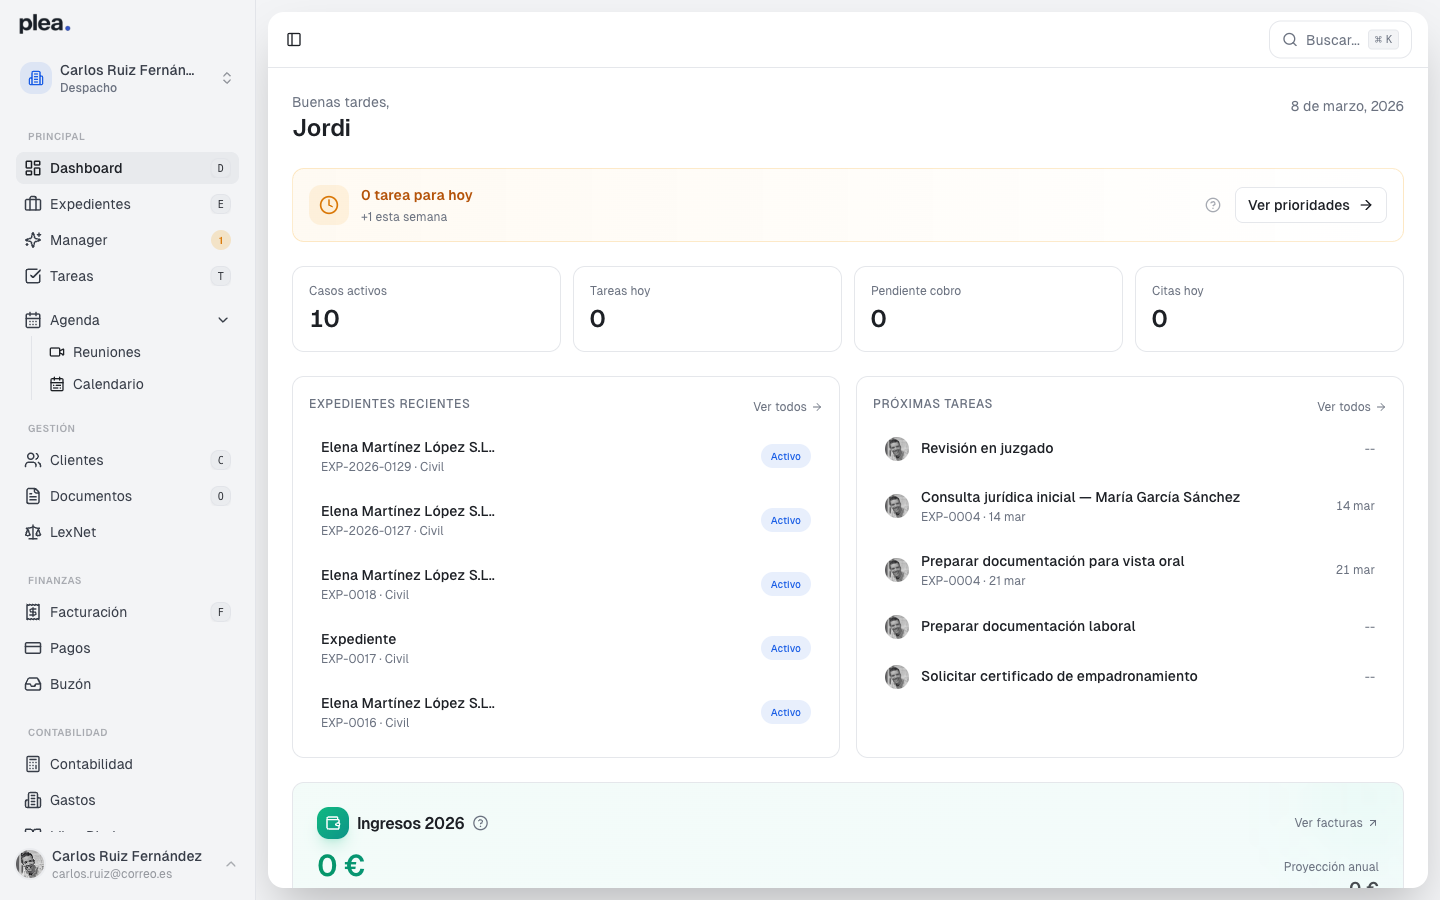Click the Agenda calendar icon
Screen dimensions: 1440x900
click(33, 320)
